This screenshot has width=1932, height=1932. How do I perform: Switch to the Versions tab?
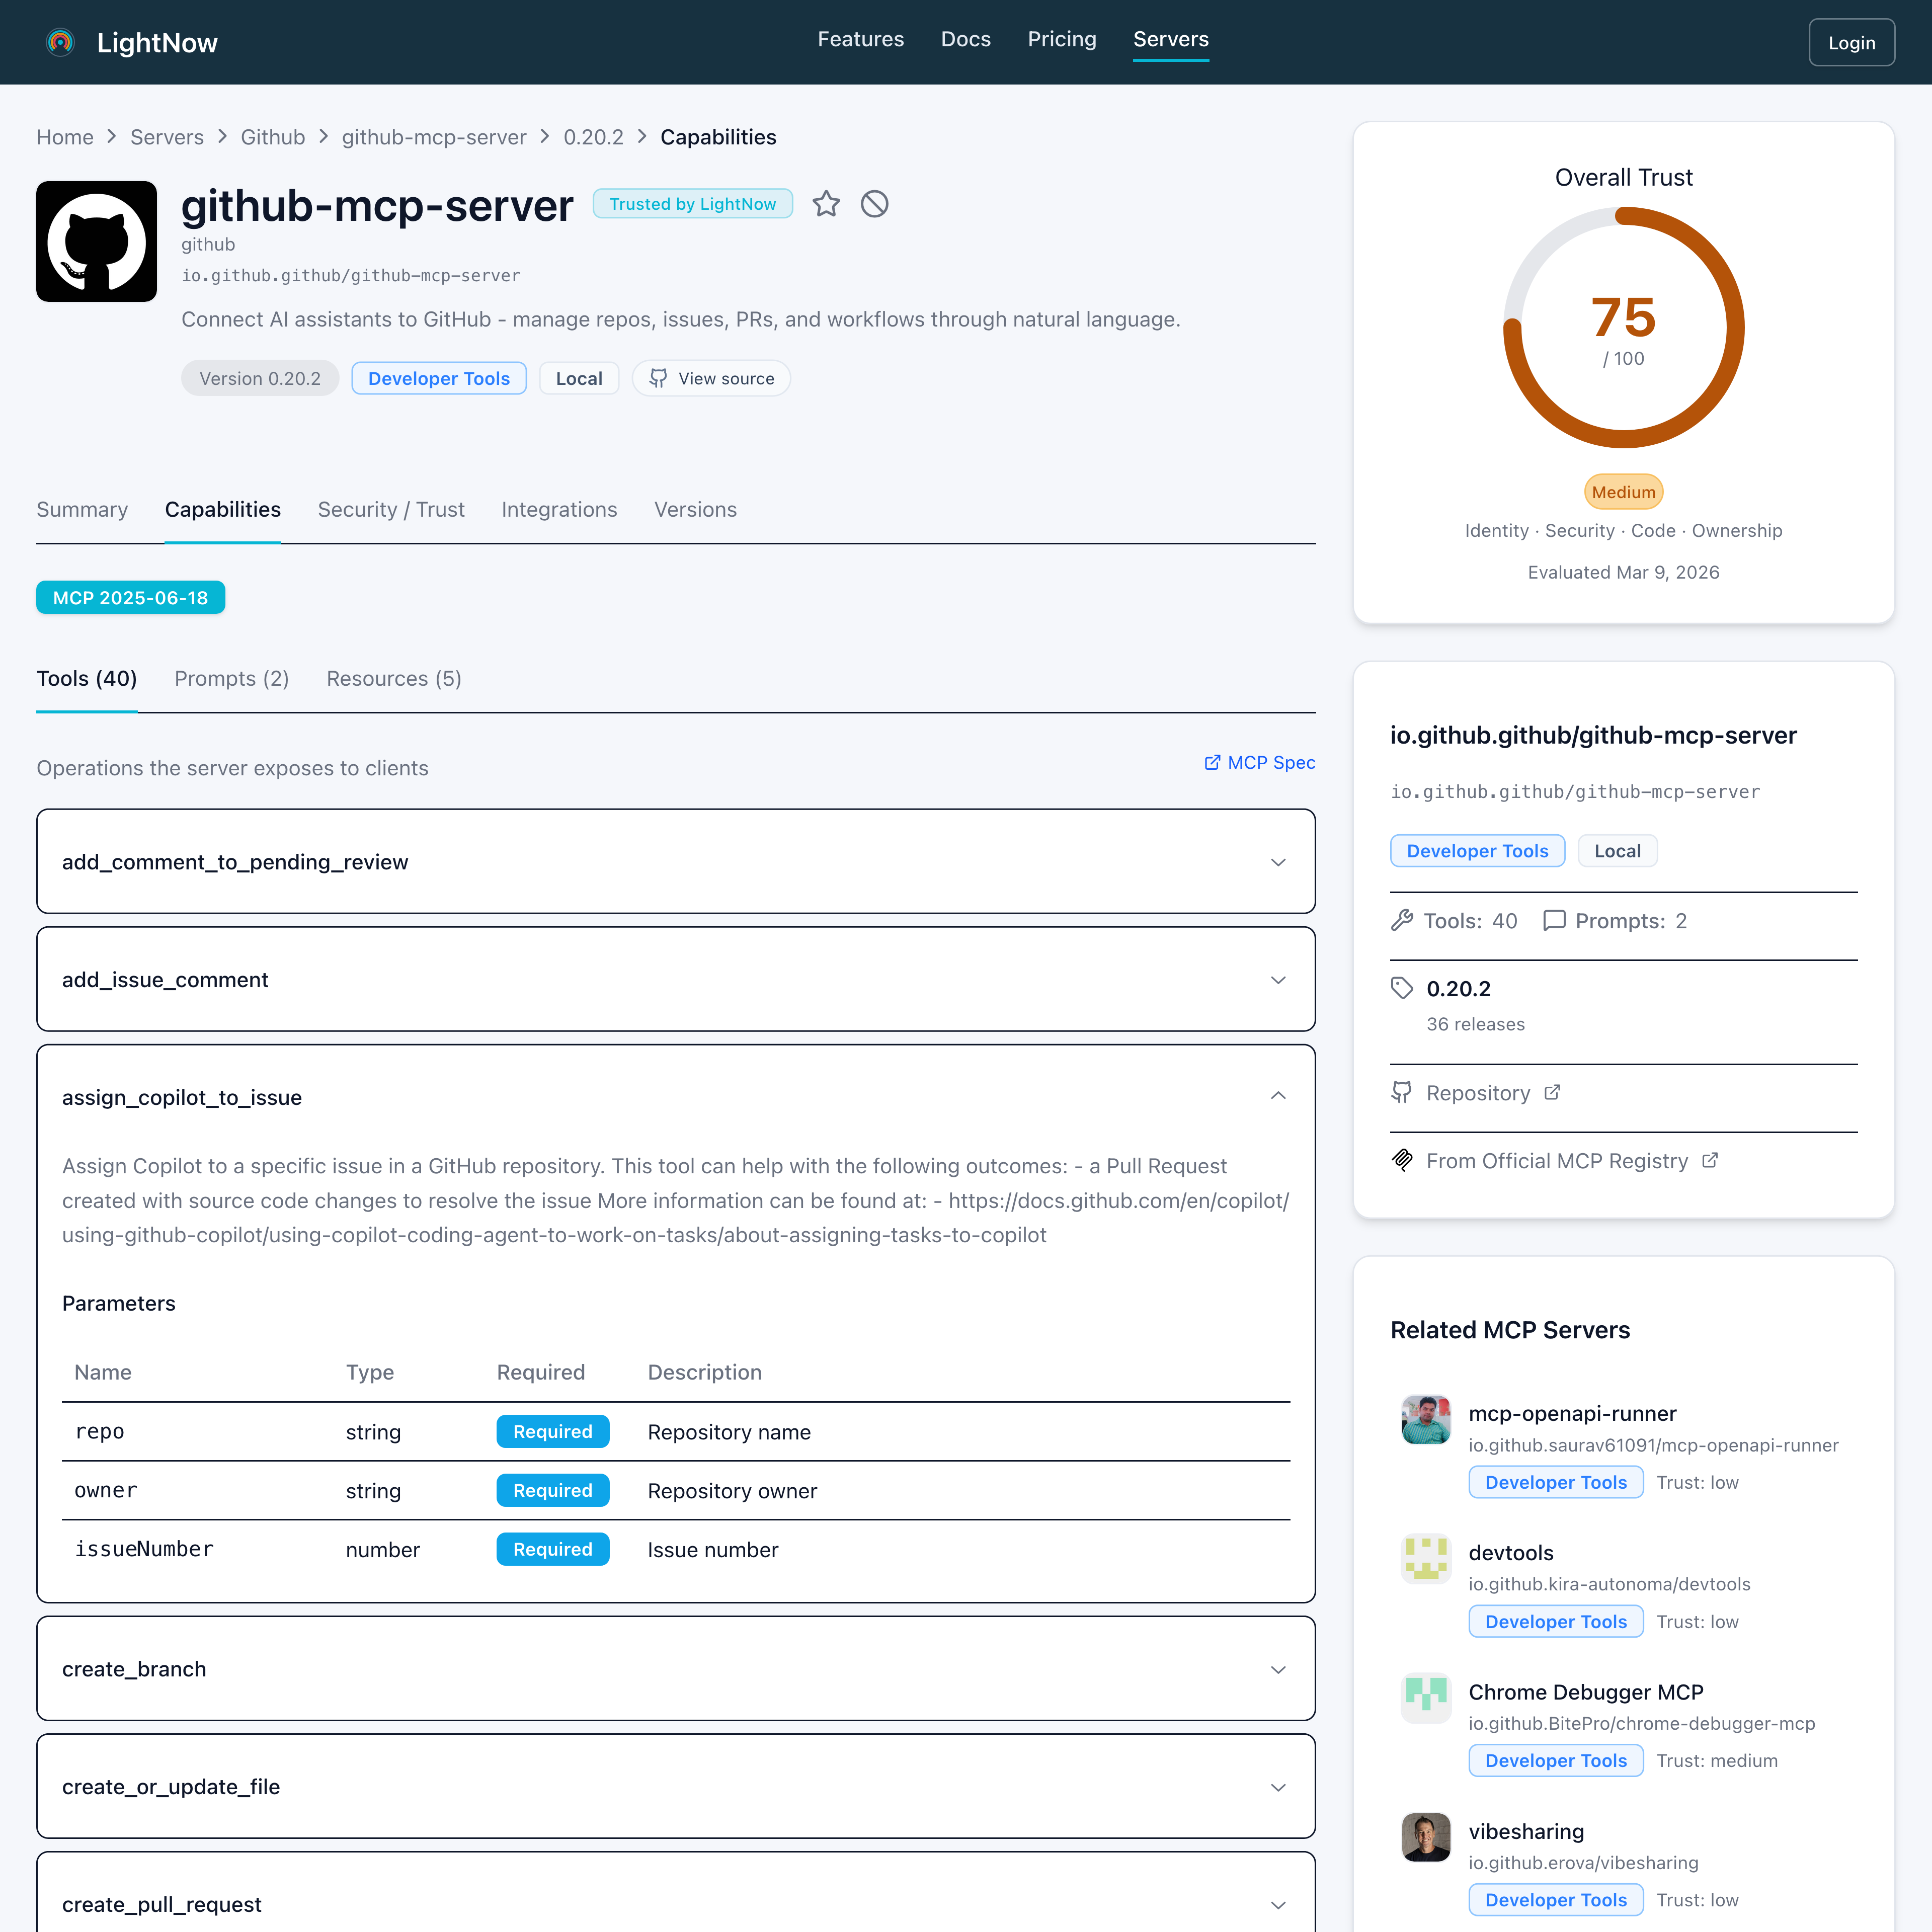[695, 509]
